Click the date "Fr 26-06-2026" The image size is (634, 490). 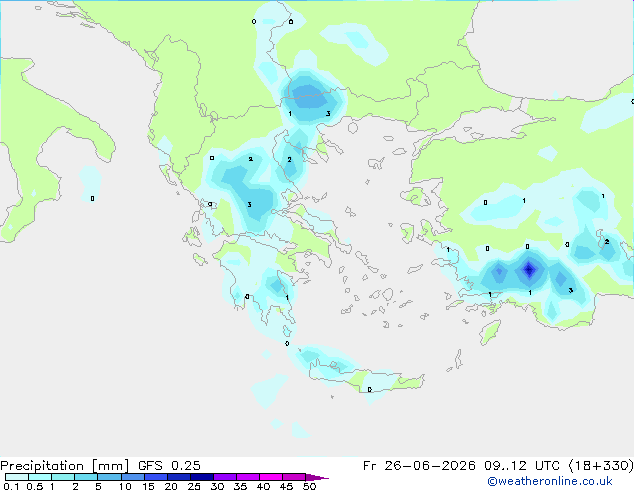pos(419,466)
